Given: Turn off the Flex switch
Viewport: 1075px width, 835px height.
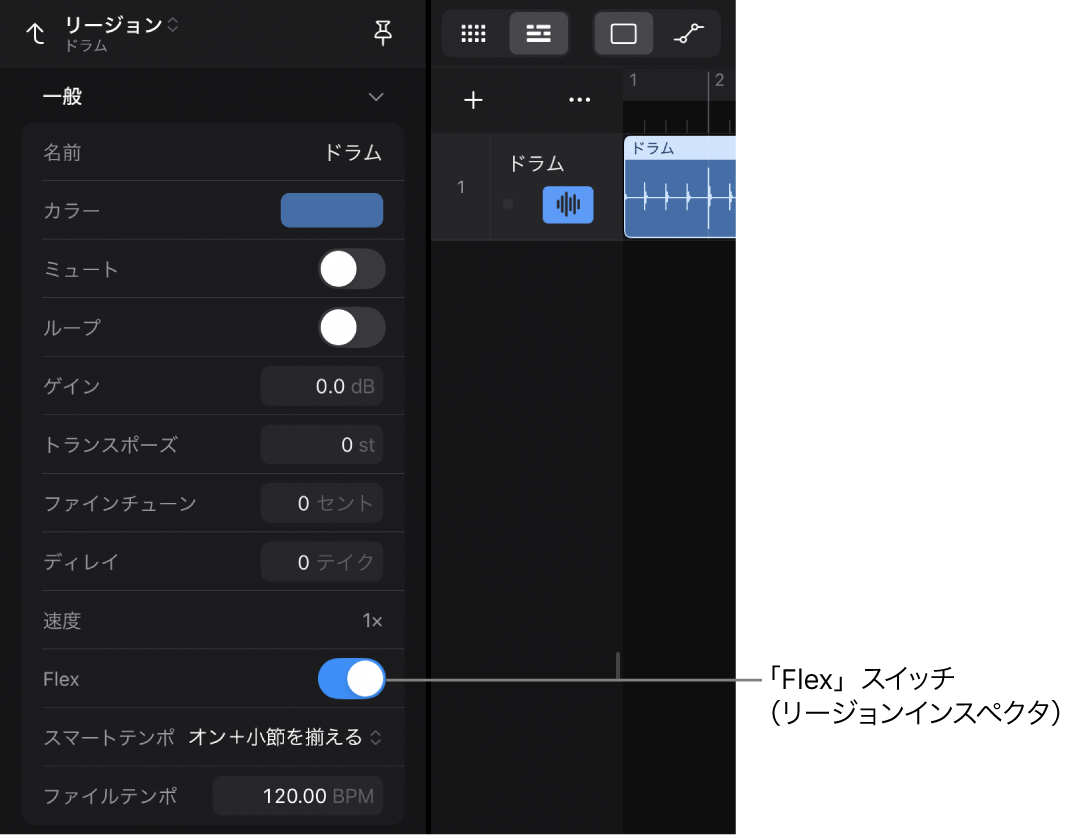Looking at the screenshot, I should click(x=352, y=679).
